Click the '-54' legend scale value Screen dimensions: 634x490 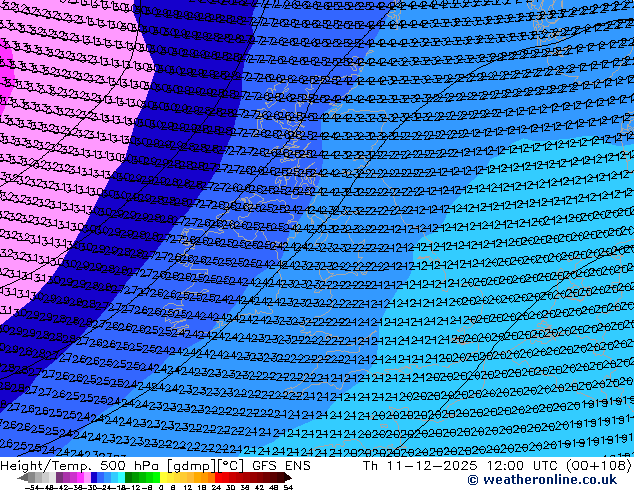(32, 488)
